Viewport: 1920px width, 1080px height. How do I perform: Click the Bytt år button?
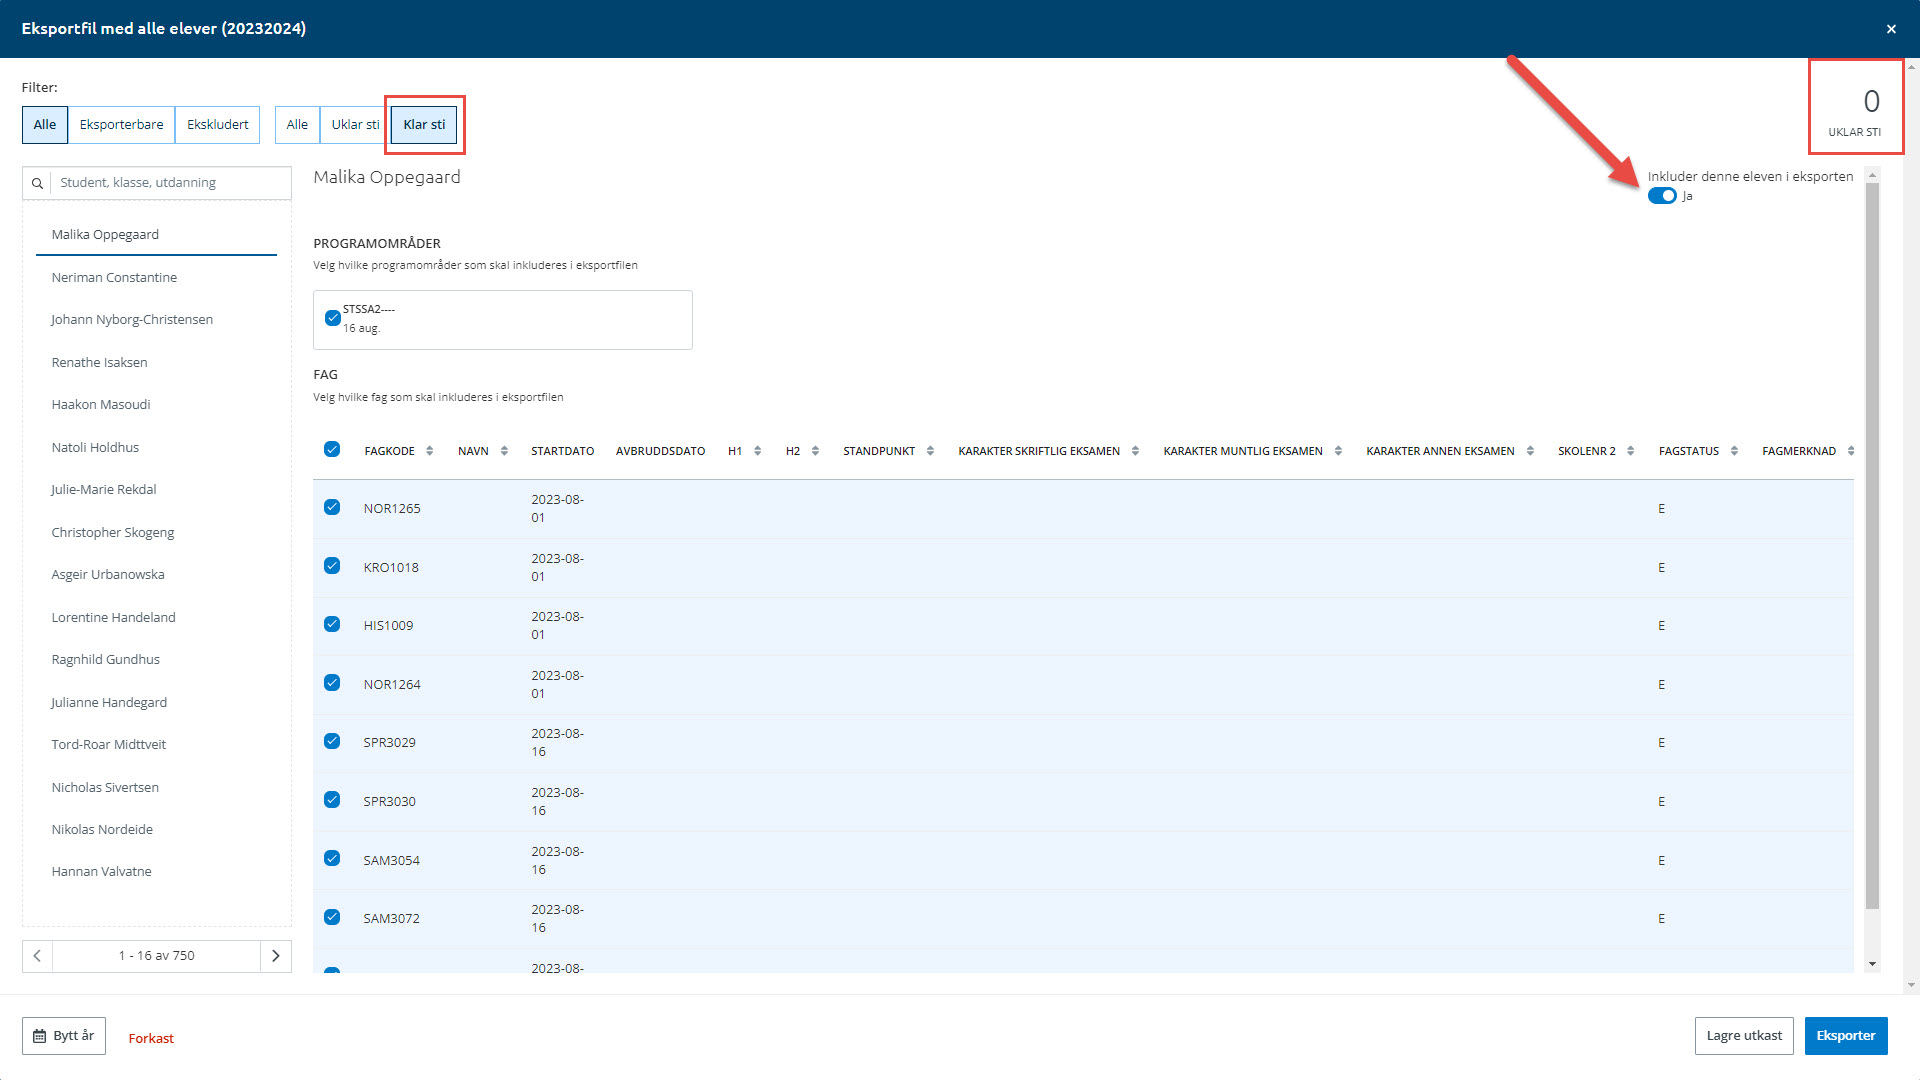point(64,1036)
